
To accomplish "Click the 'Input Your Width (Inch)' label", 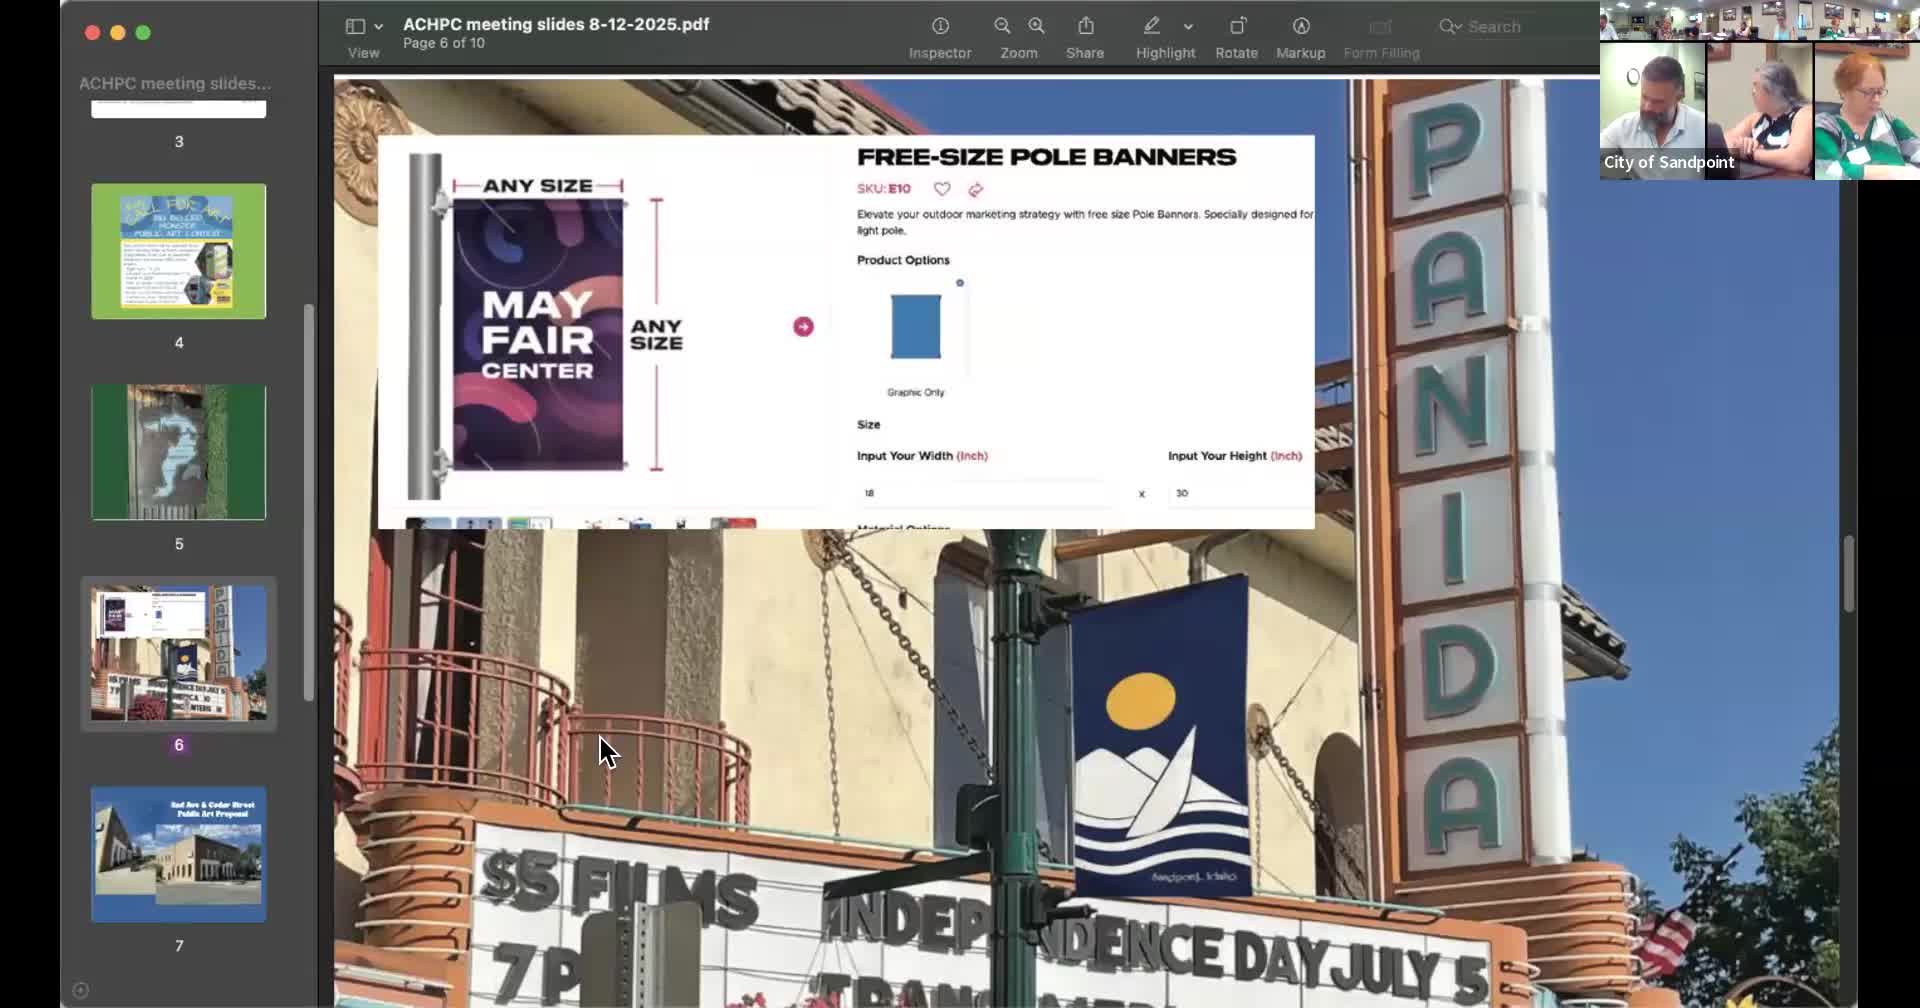I will pos(922,456).
